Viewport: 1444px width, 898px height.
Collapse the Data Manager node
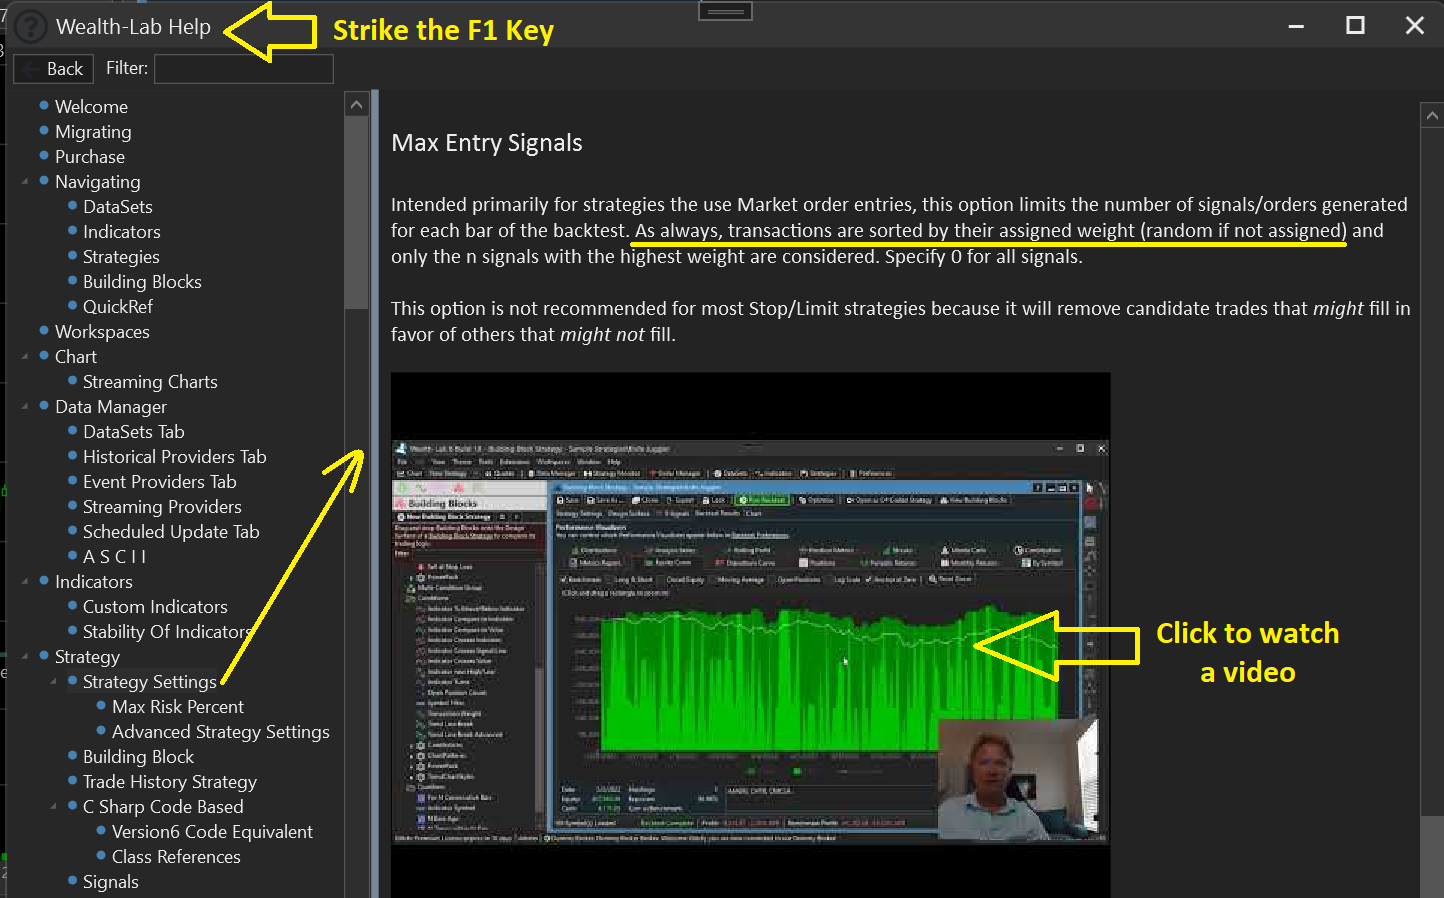click(25, 407)
